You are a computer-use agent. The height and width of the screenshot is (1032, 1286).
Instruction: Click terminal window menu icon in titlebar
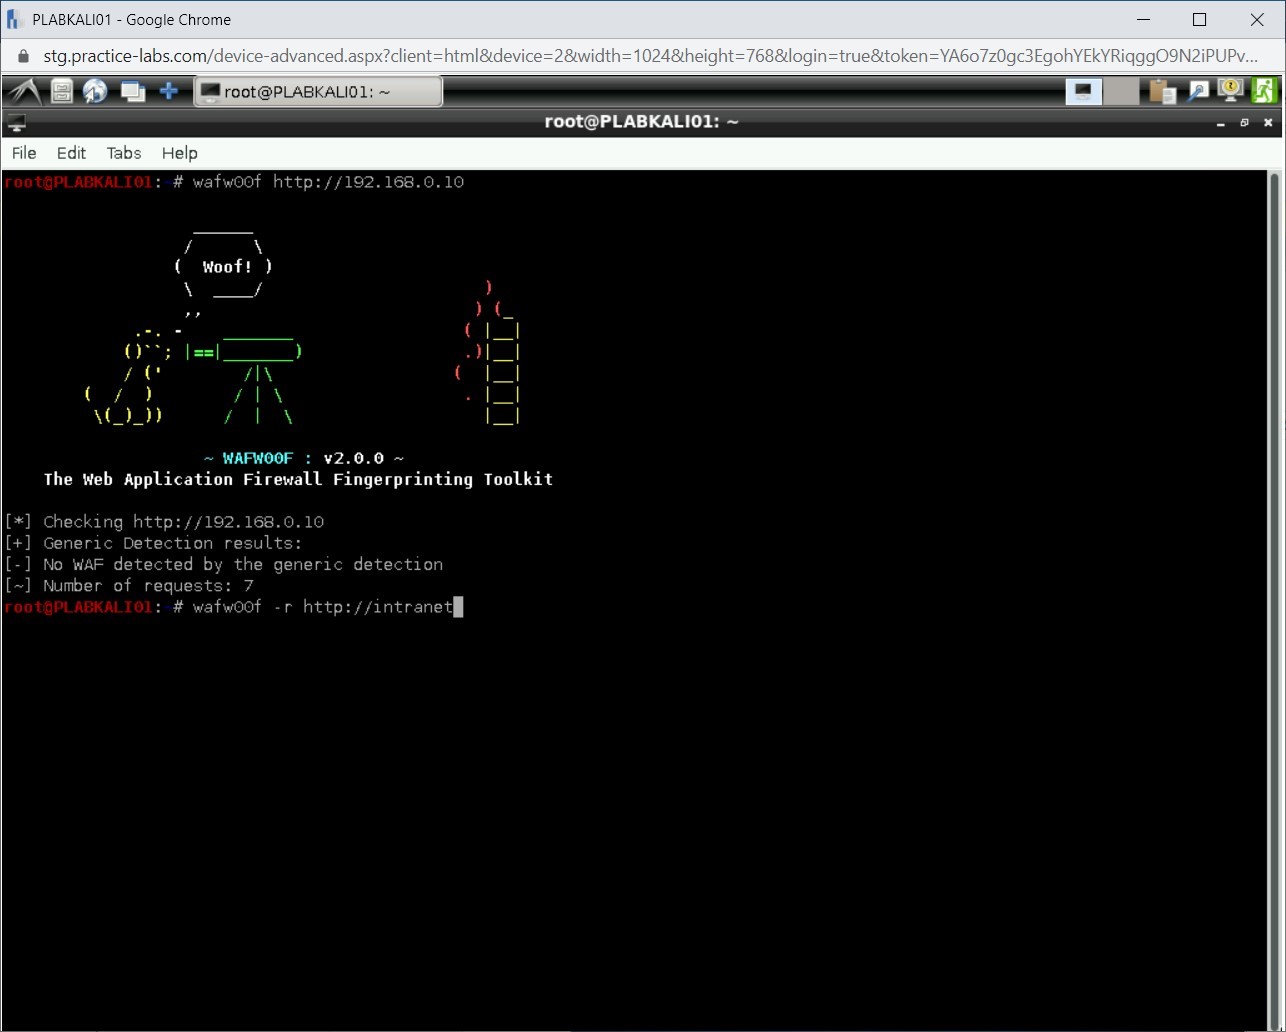coord(16,123)
